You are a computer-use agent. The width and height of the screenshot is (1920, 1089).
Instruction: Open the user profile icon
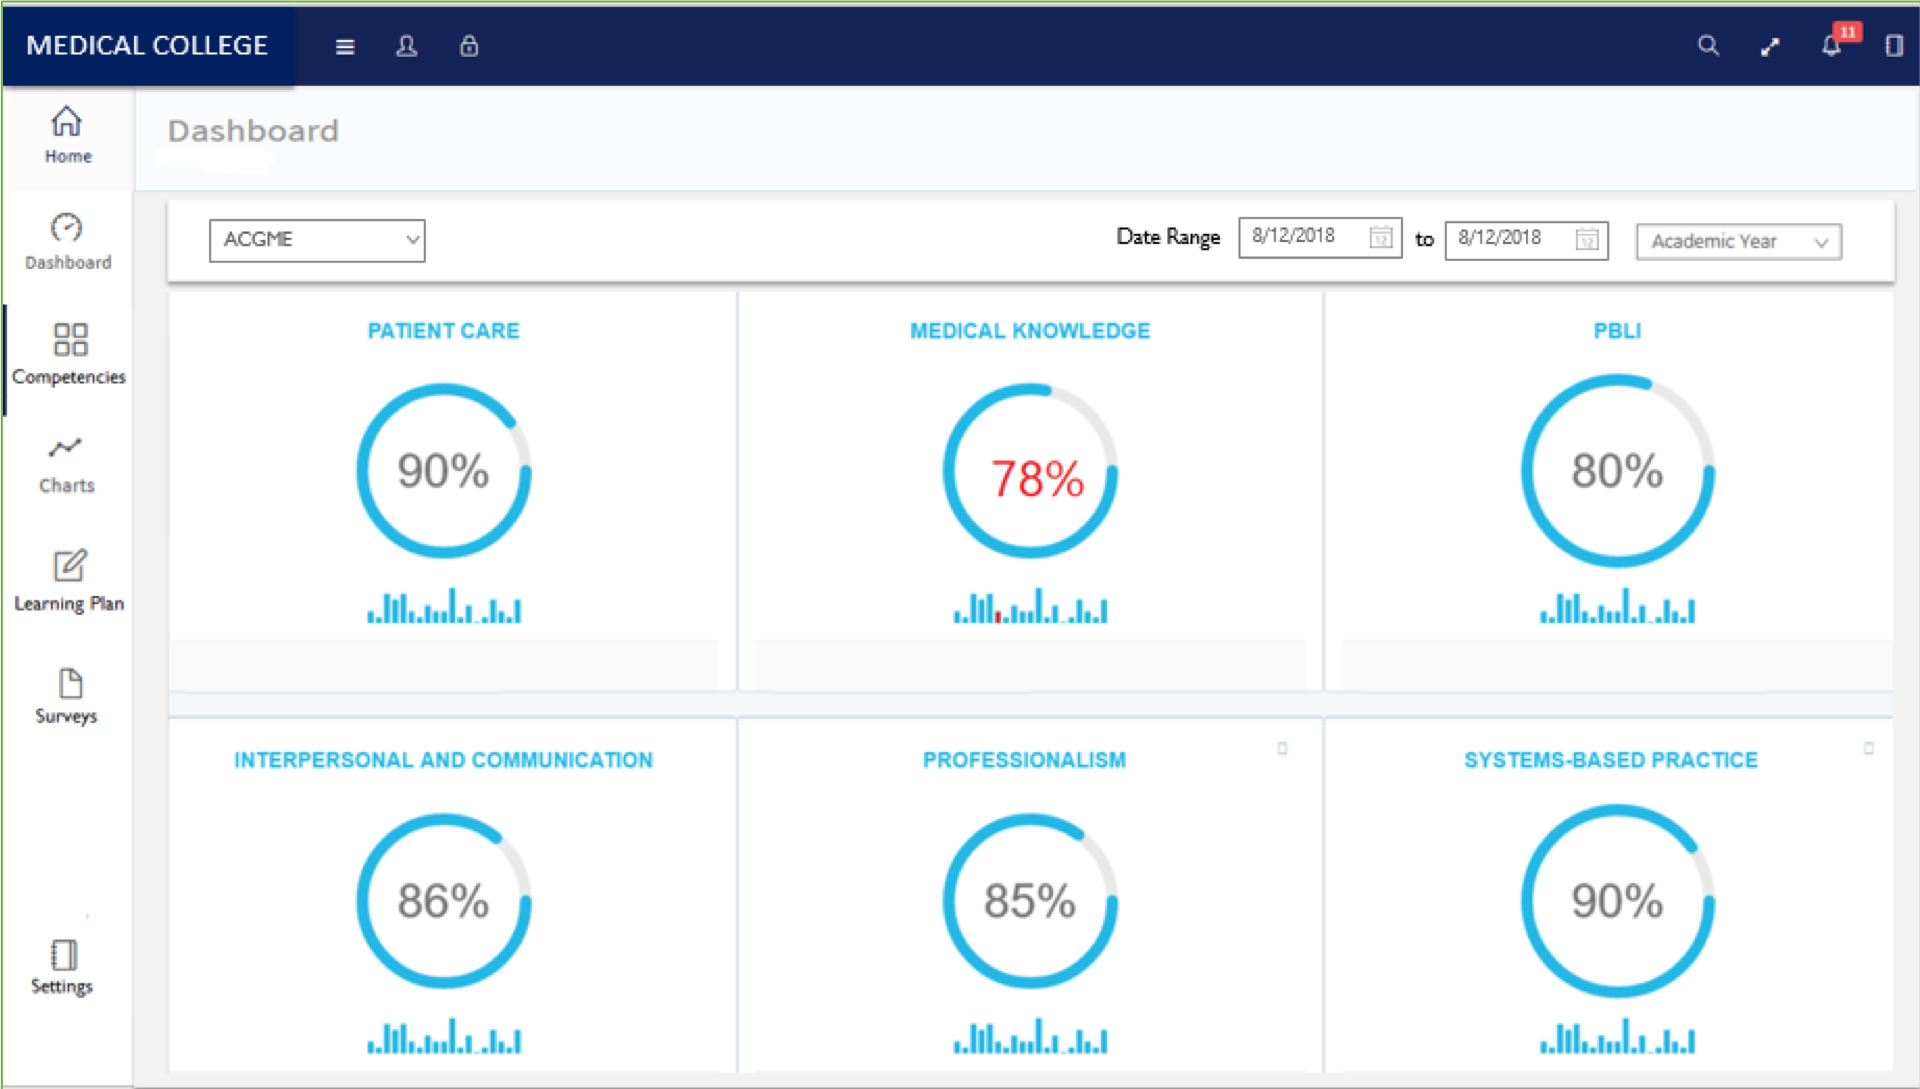406,47
